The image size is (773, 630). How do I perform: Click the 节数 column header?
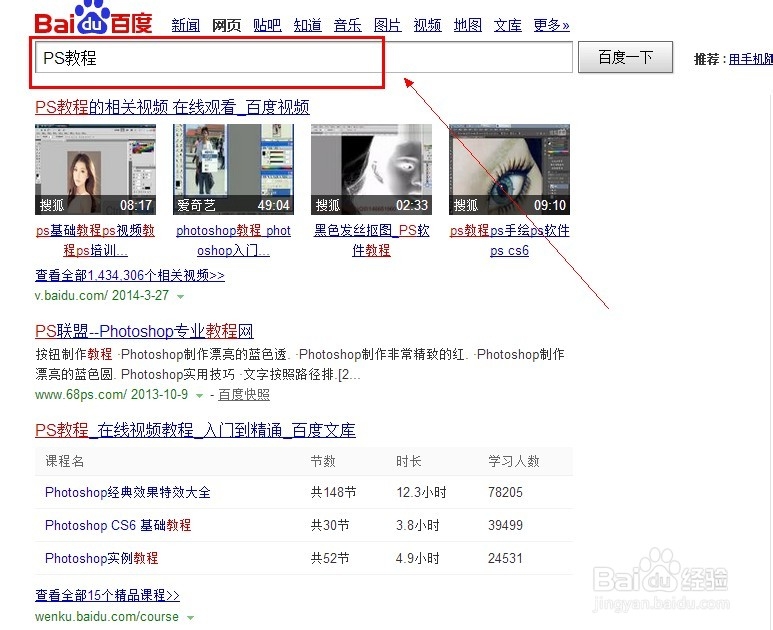323,461
